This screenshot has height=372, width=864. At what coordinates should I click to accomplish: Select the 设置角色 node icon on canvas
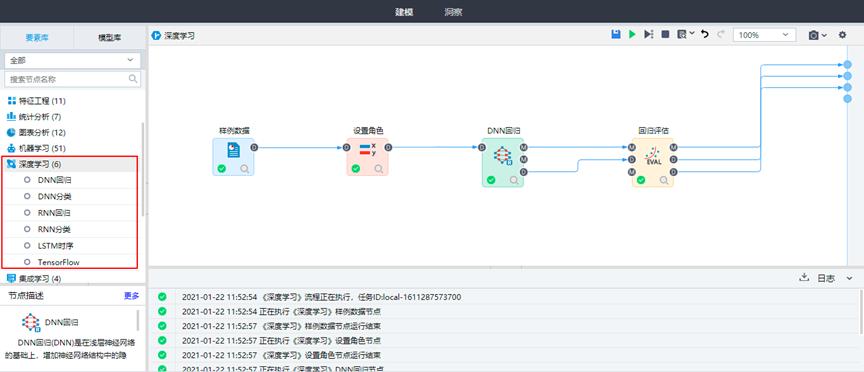coord(368,149)
